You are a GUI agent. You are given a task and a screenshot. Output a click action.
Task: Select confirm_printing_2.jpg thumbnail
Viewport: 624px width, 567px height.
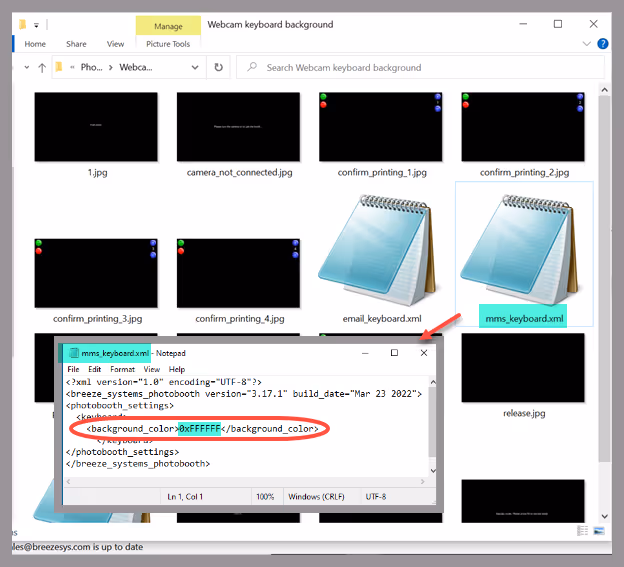pyautogui.click(x=523, y=127)
